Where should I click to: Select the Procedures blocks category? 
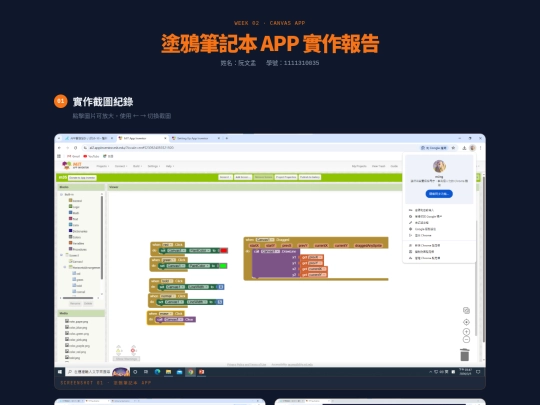(77, 249)
